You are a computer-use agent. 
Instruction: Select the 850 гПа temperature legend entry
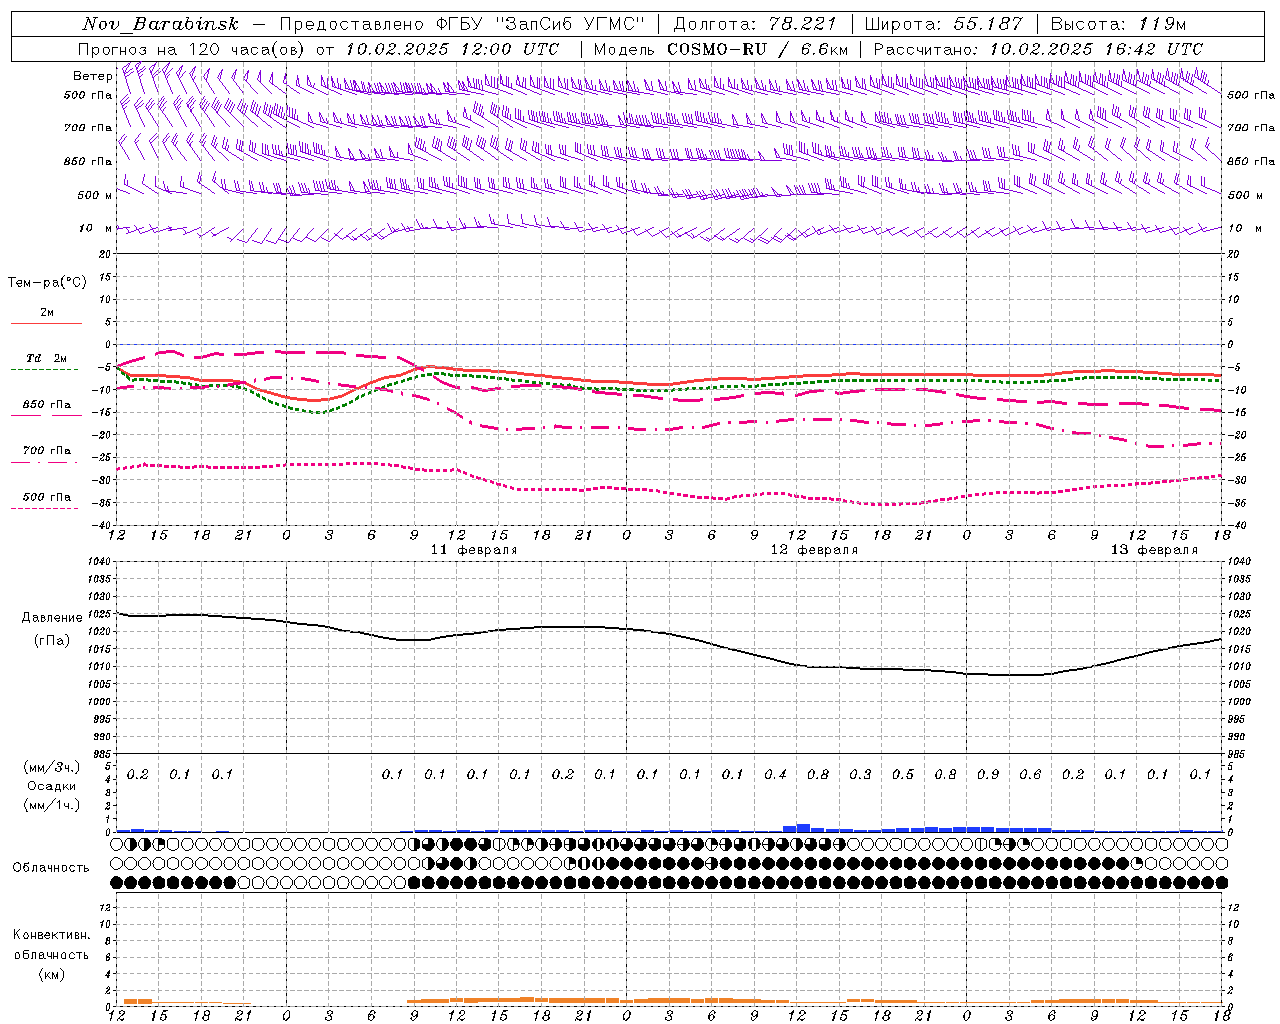[x=47, y=409]
